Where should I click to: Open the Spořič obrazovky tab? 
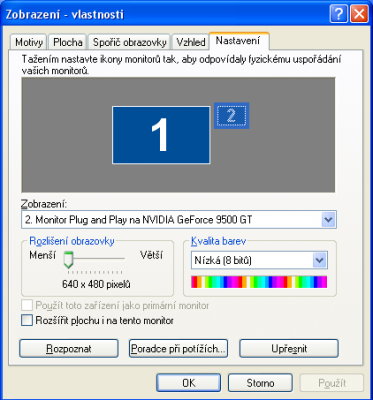pos(129,42)
